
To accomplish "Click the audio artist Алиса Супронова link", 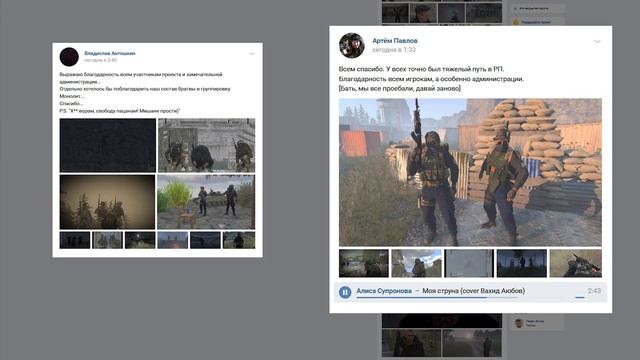I will coord(384,291).
